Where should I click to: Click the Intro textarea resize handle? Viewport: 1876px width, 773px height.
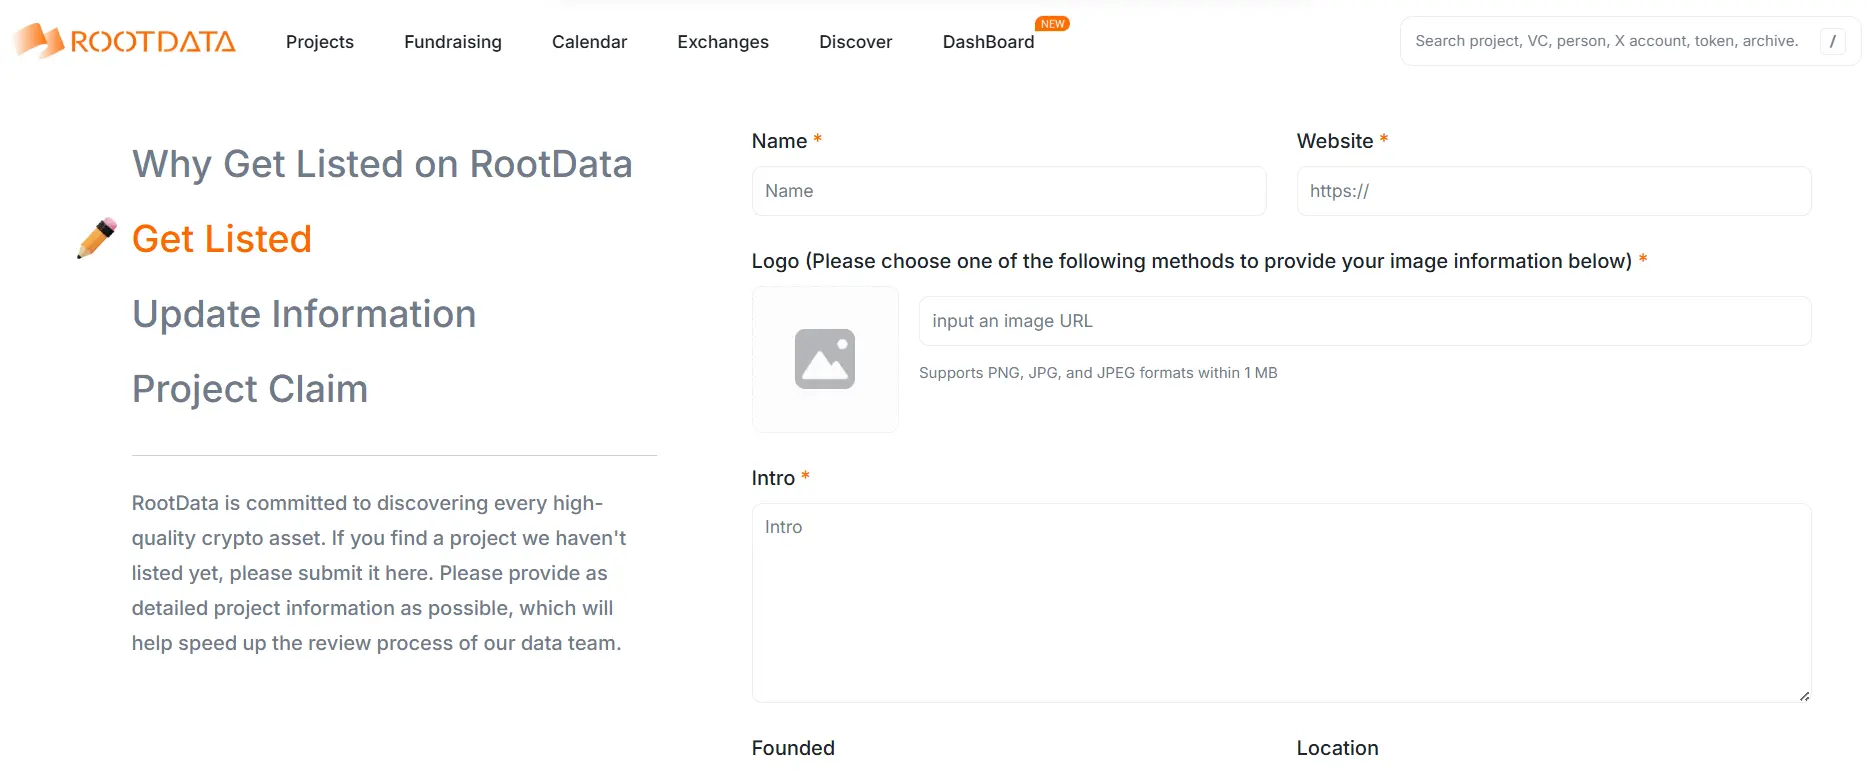(1804, 696)
